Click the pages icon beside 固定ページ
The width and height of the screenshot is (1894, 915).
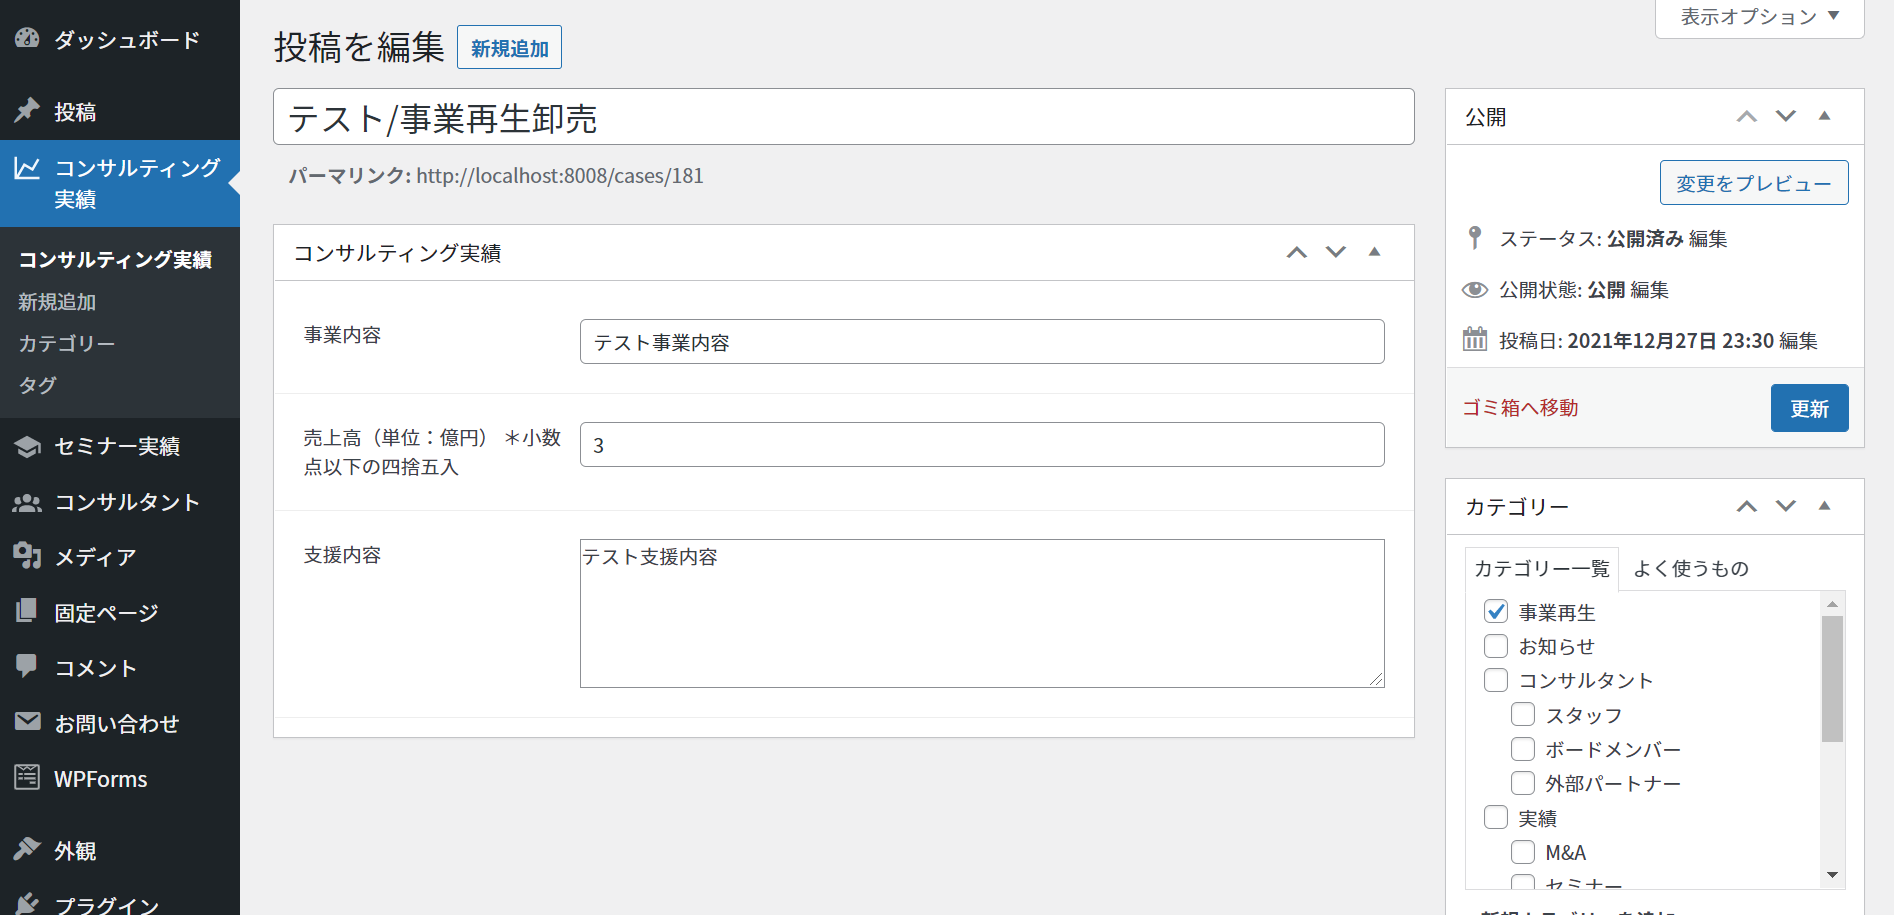click(27, 612)
